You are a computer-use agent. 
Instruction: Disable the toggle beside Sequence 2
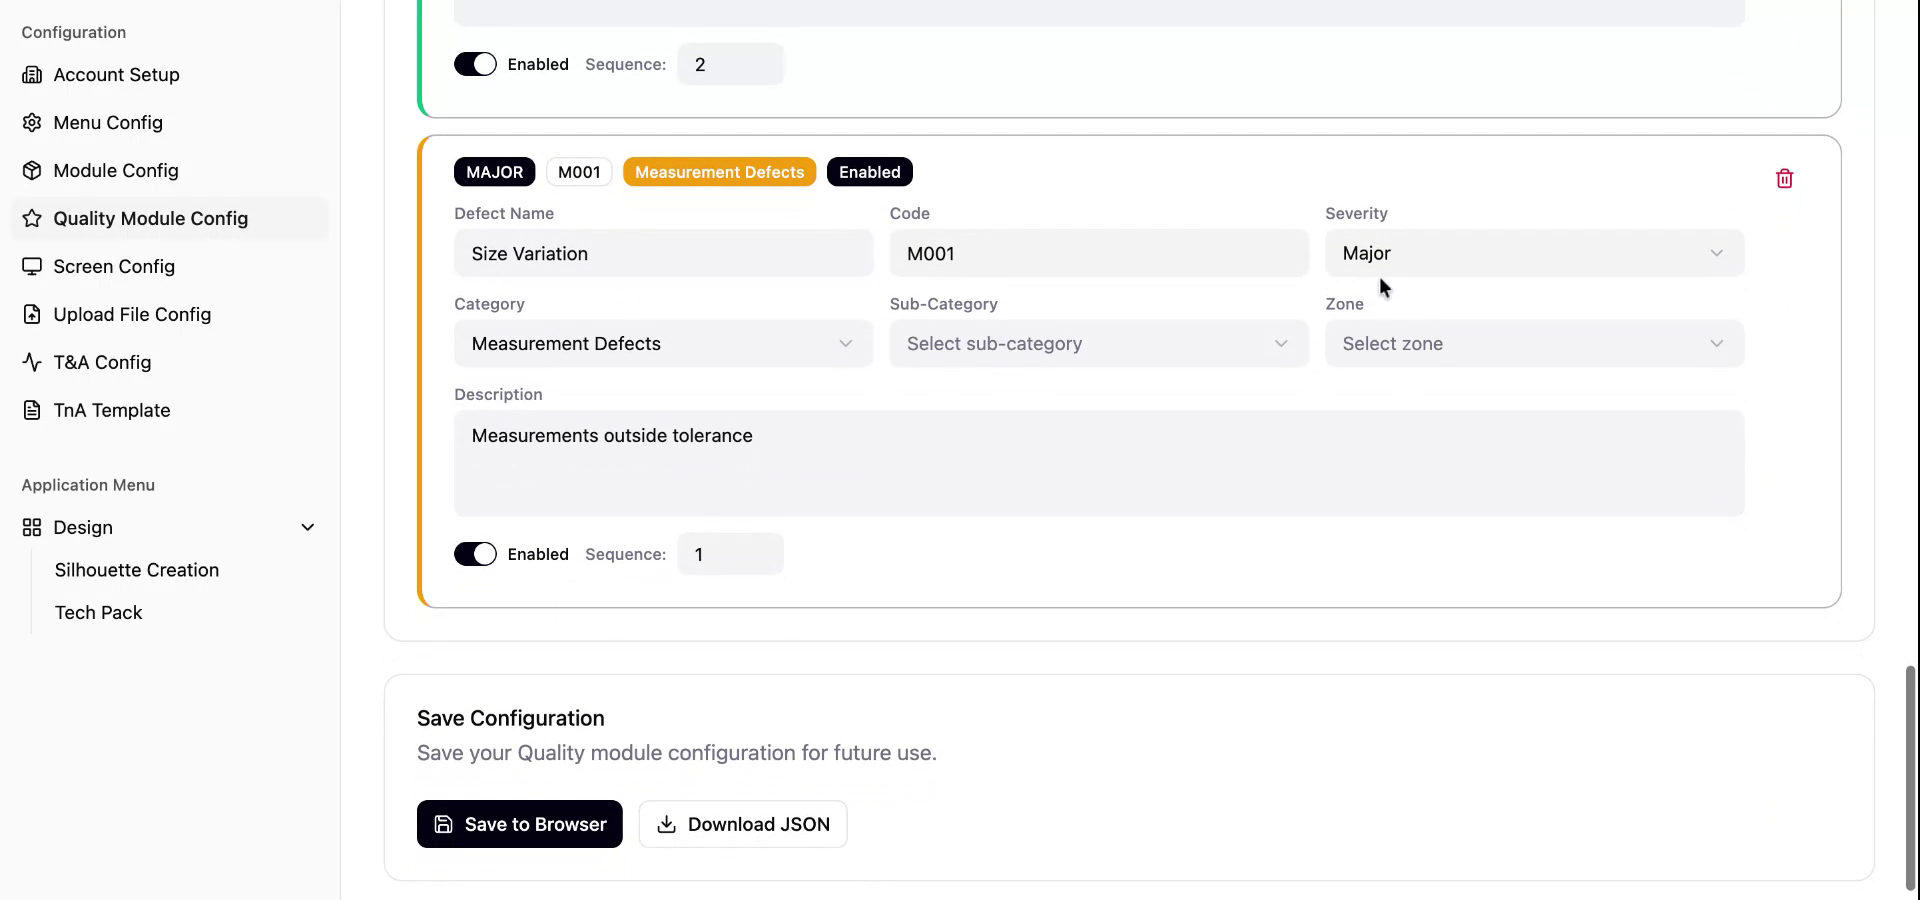(x=475, y=64)
